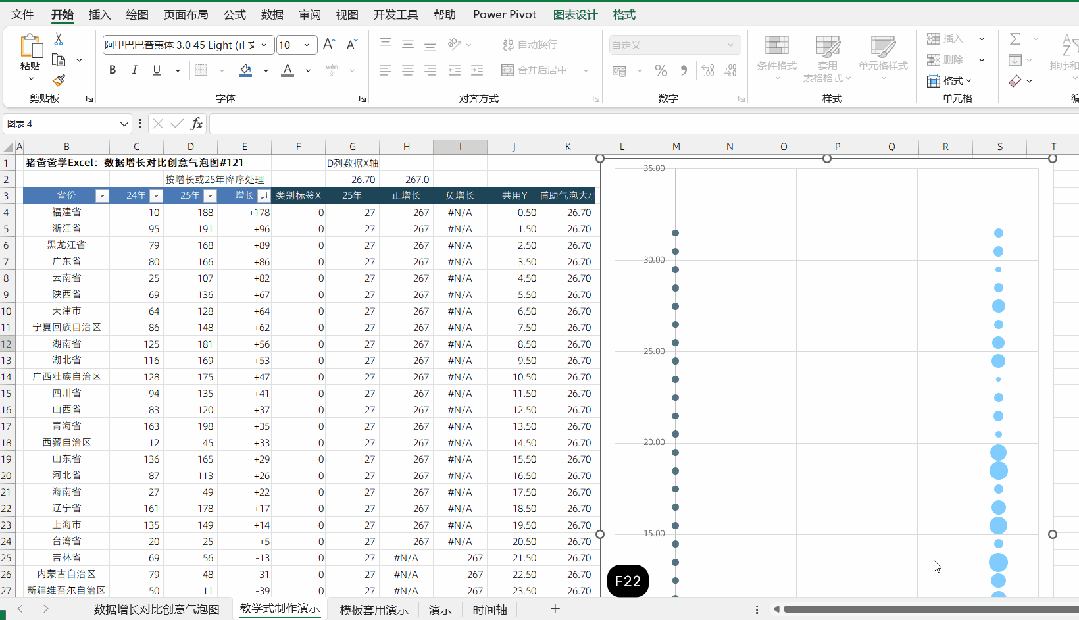
Task: Open Conditional Formatting (条件格式)
Action: 777,58
